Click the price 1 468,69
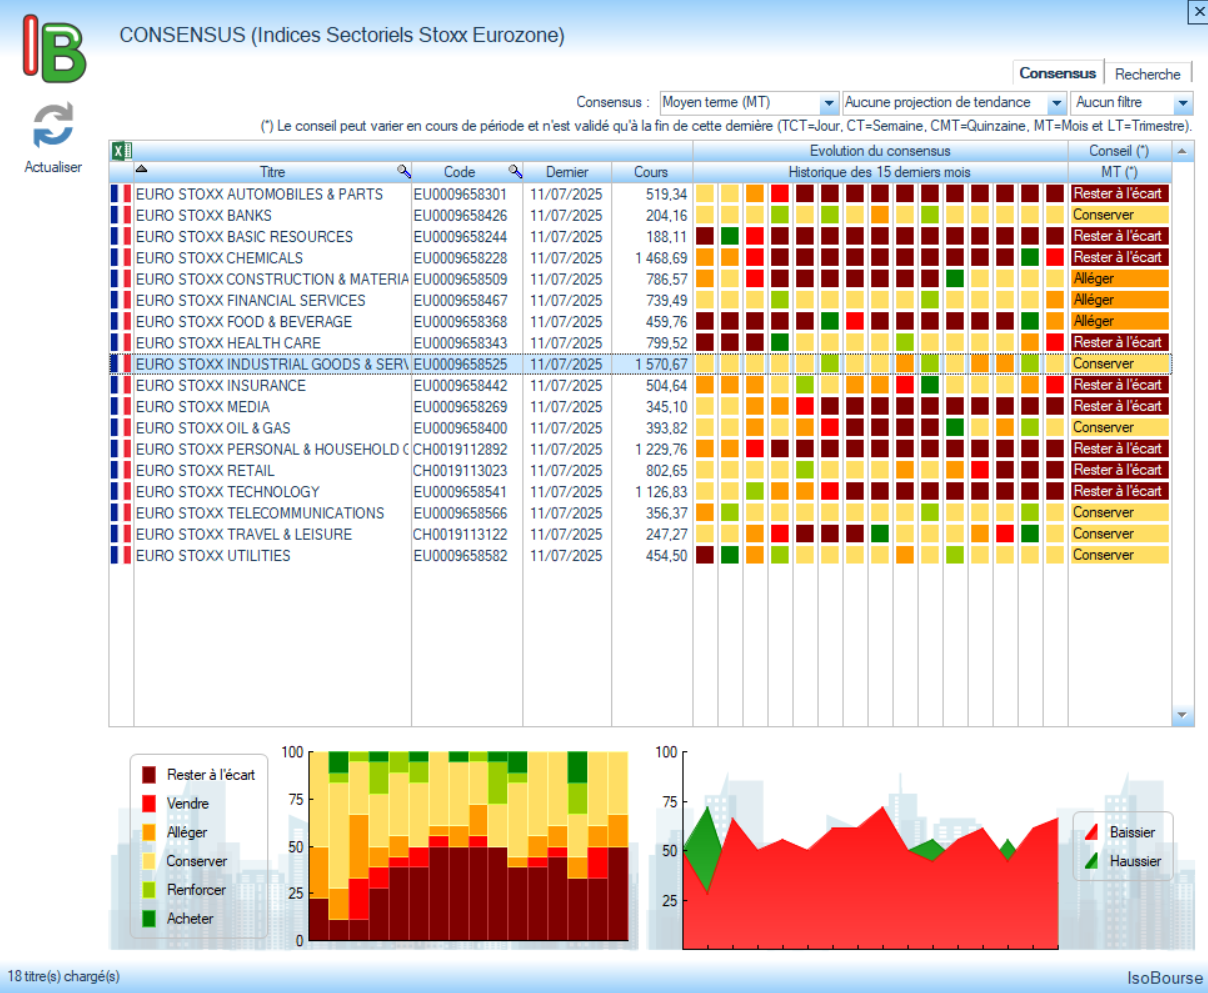The image size is (1208, 993). coord(661,258)
